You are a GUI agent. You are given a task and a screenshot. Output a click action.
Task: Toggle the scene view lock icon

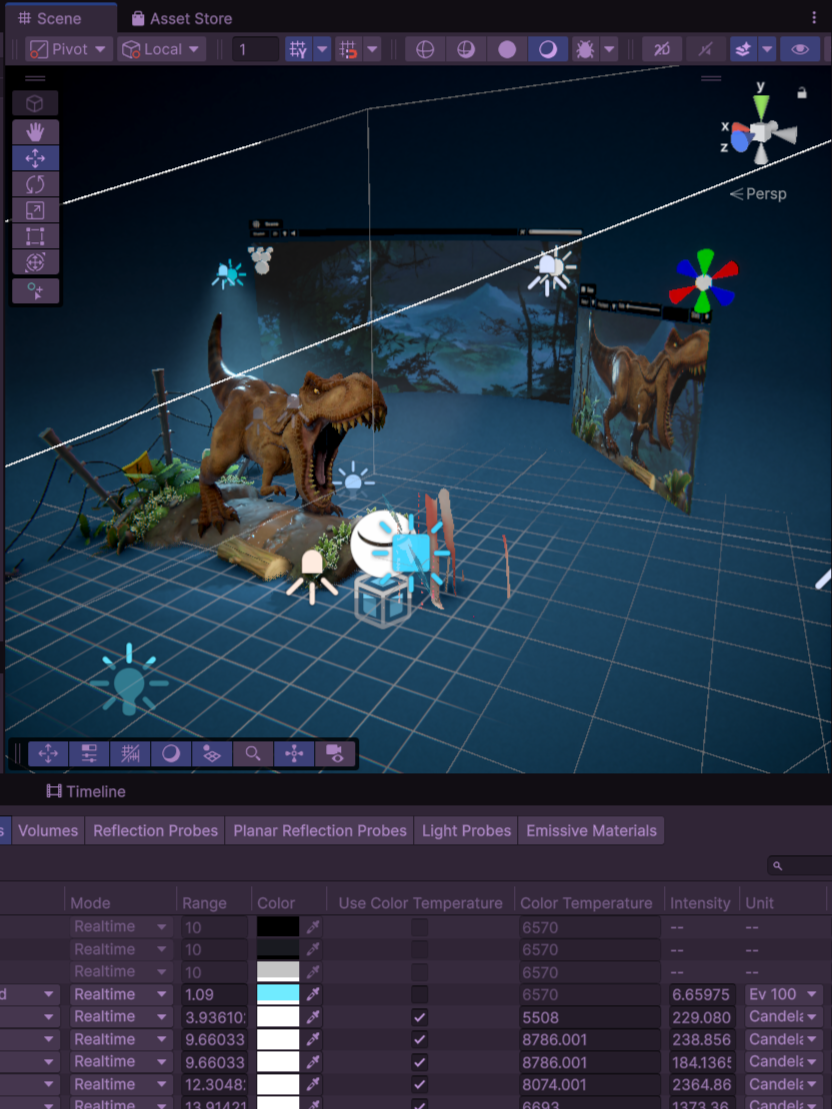click(x=801, y=93)
